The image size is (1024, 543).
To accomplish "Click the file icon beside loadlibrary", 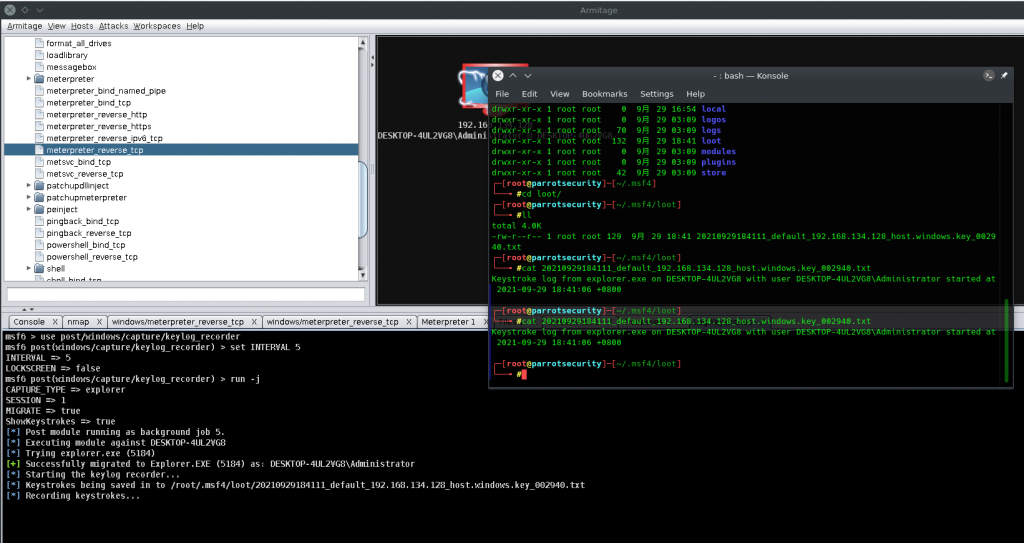I will point(39,55).
